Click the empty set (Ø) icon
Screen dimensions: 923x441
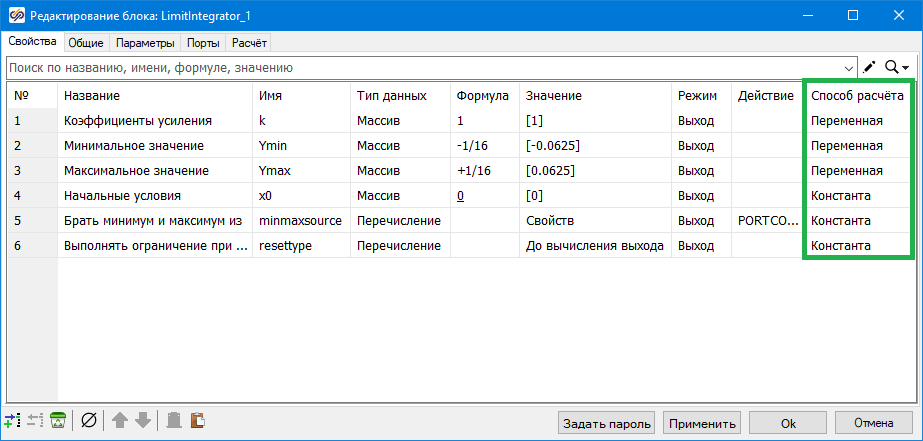pos(88,421)
